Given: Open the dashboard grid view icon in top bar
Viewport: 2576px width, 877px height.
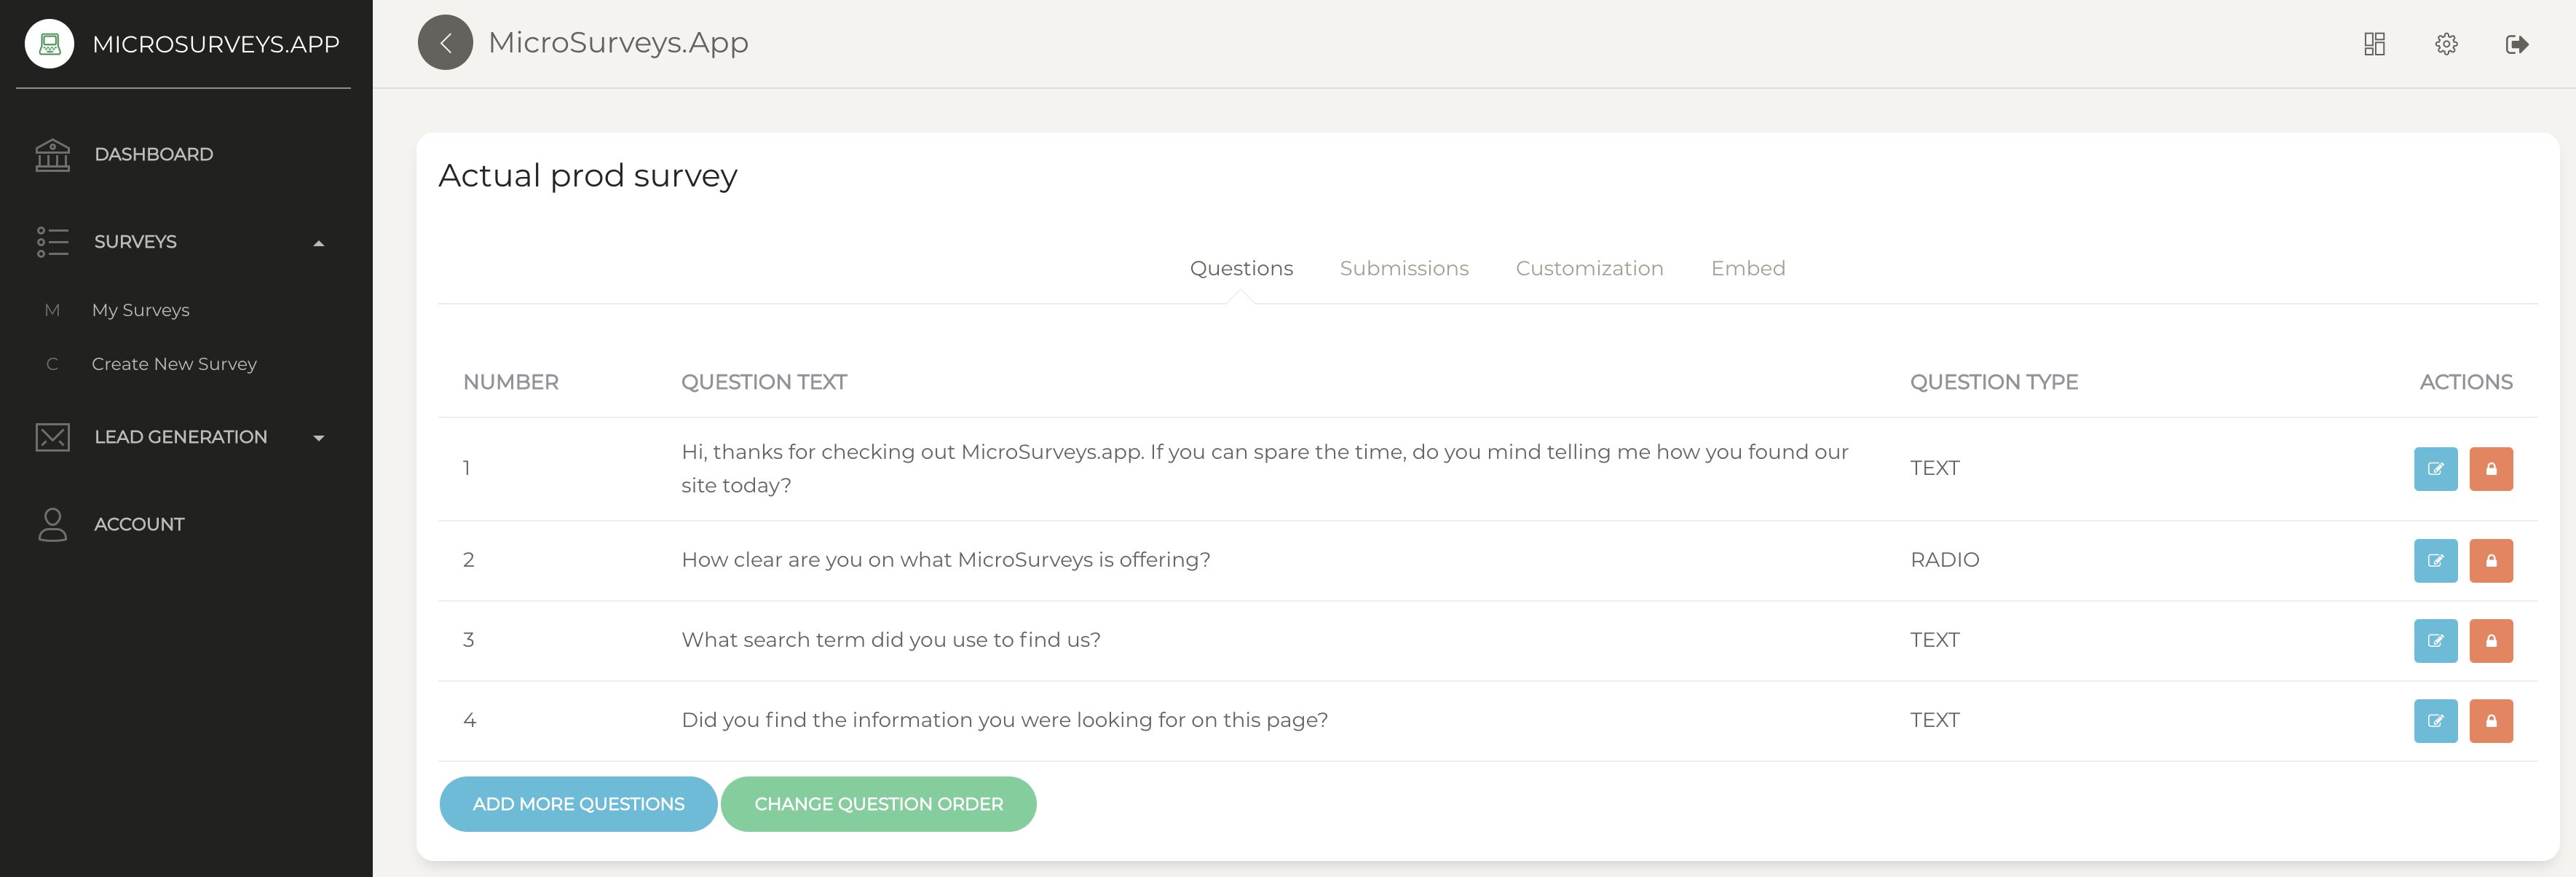Looking at the screenshot, I should click(2374, 43).
